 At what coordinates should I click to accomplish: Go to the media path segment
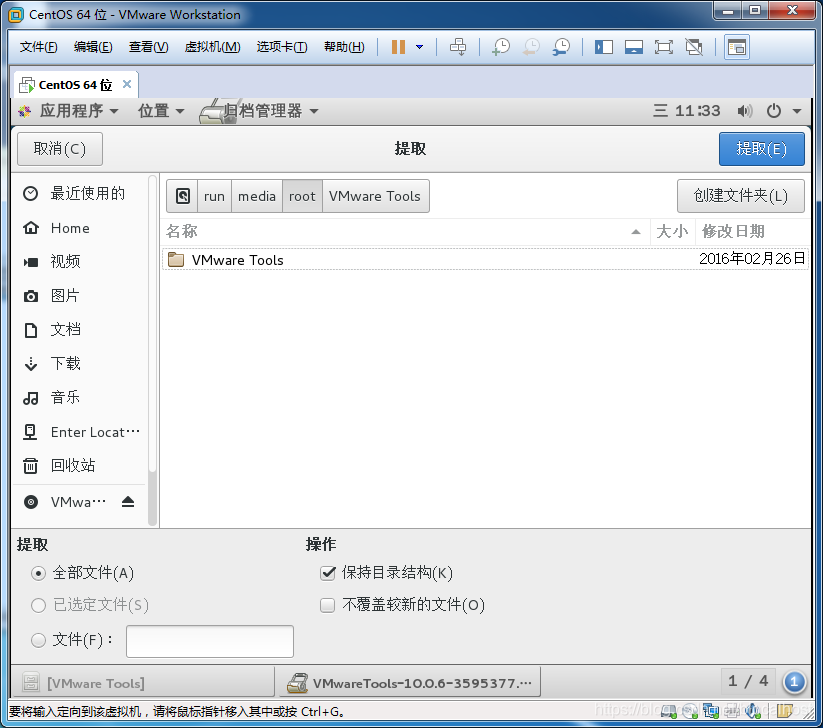[x=257, y=196]
